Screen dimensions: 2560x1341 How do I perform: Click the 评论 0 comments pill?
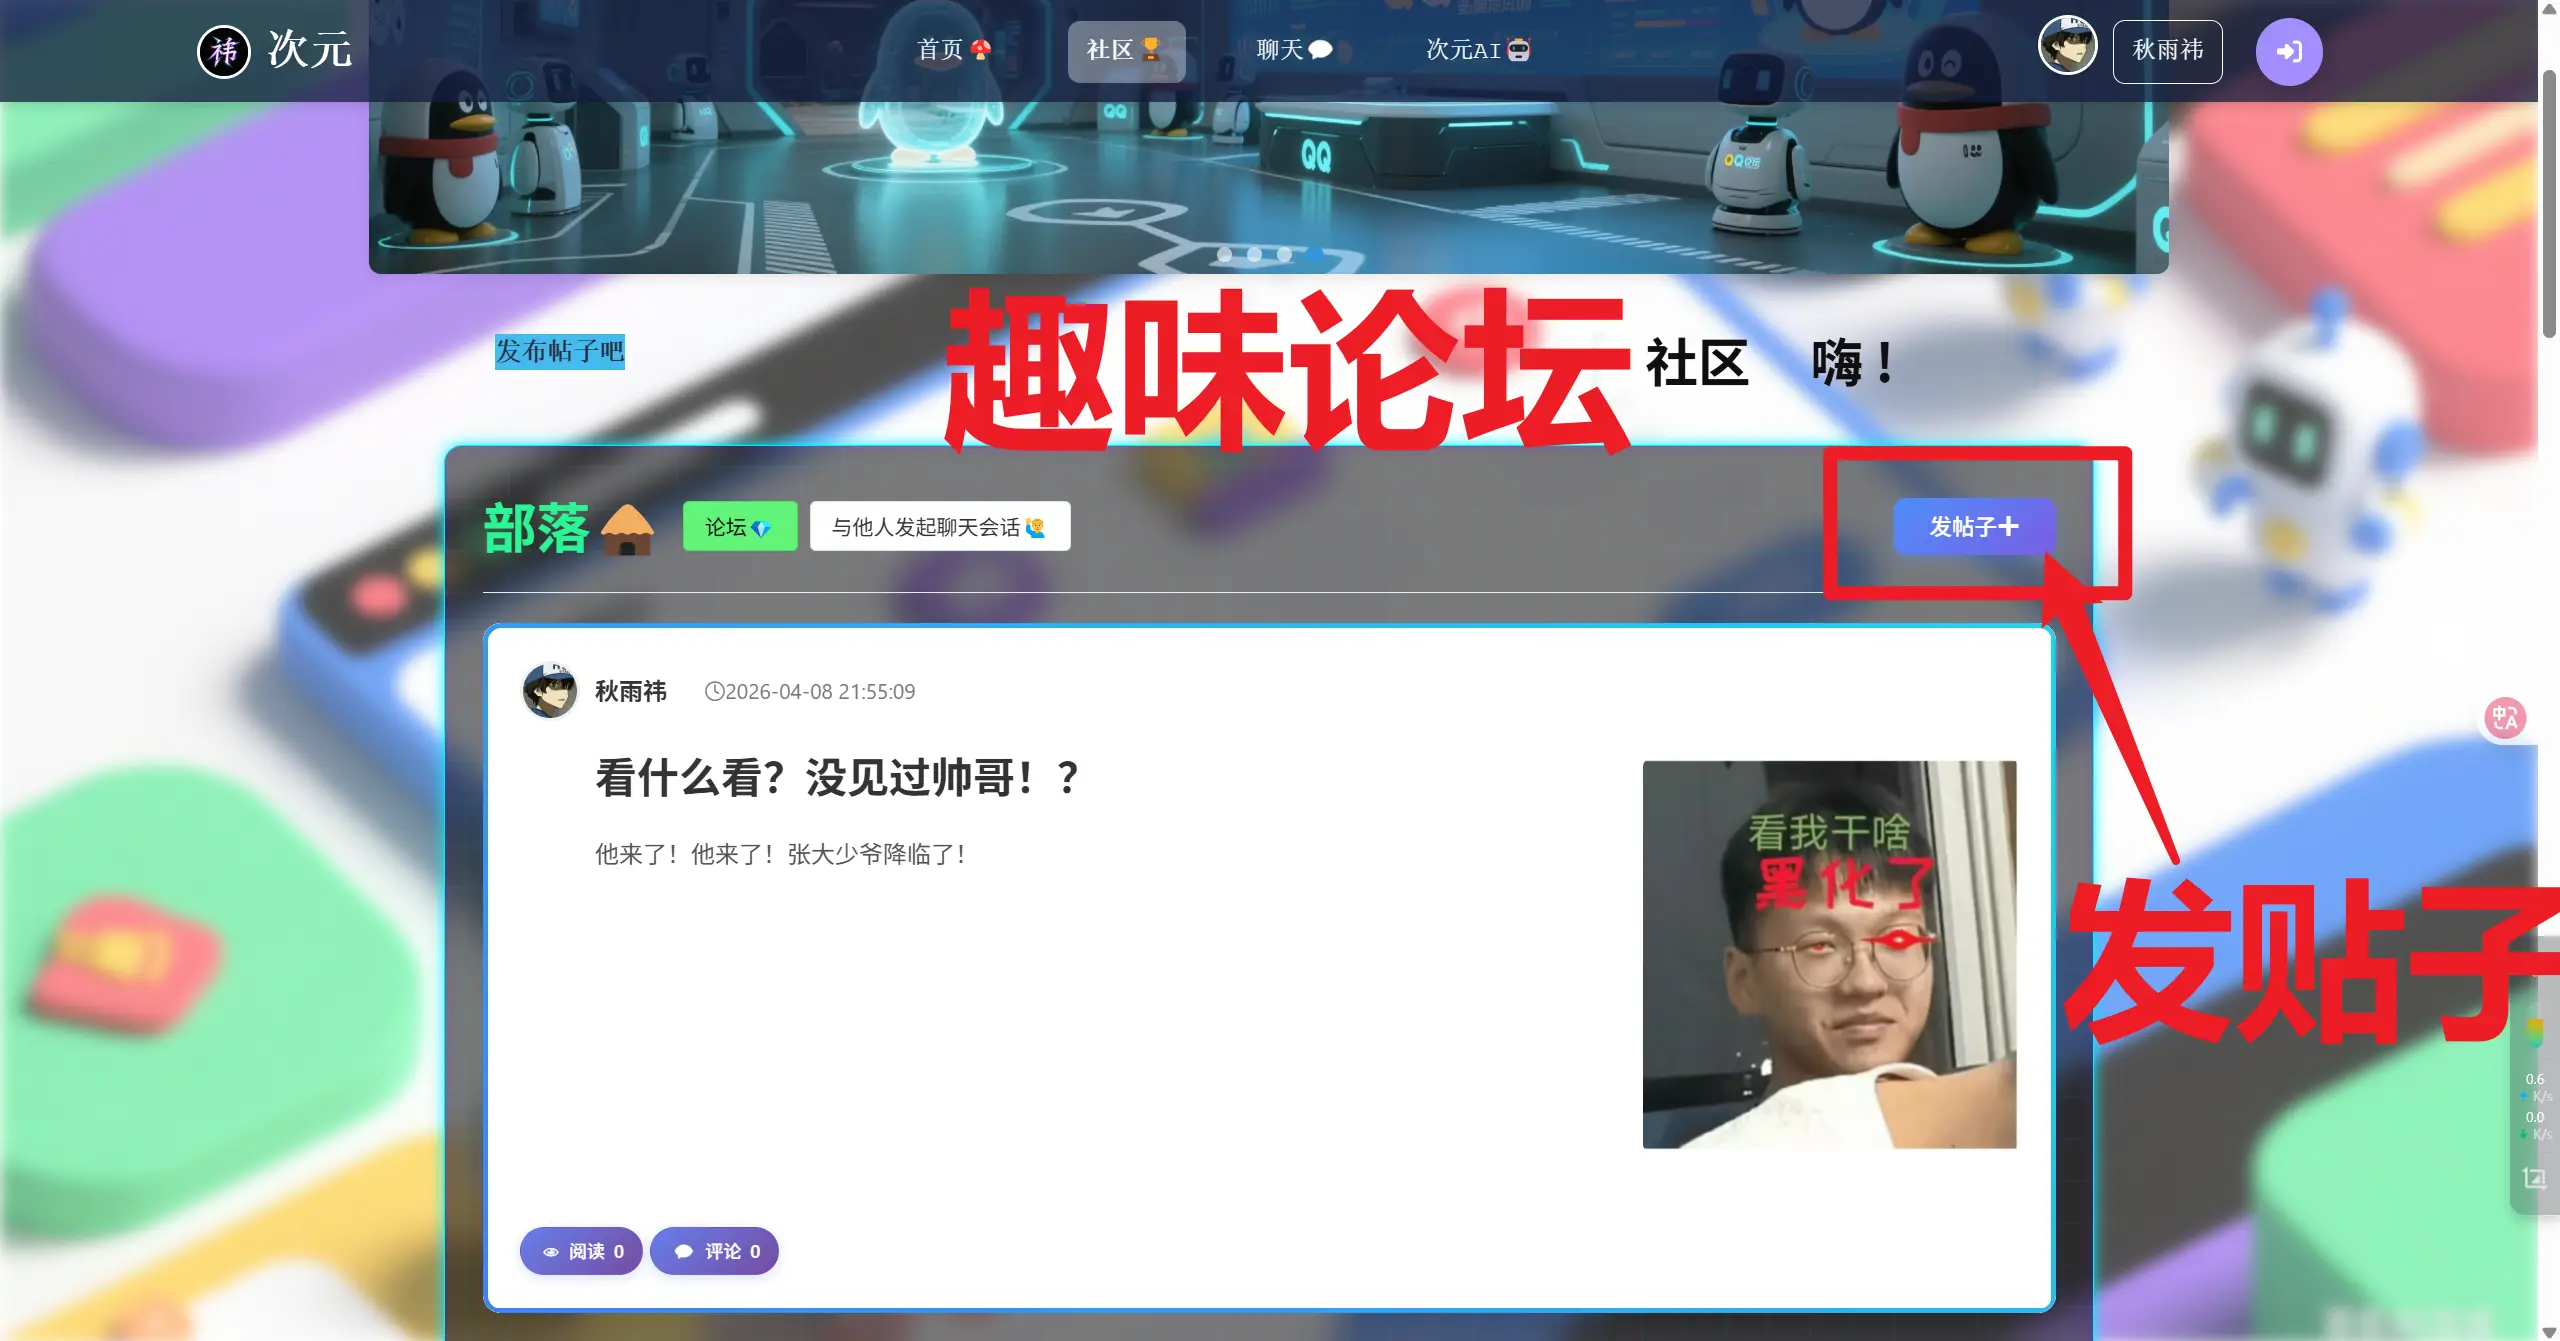[714, 1251]
